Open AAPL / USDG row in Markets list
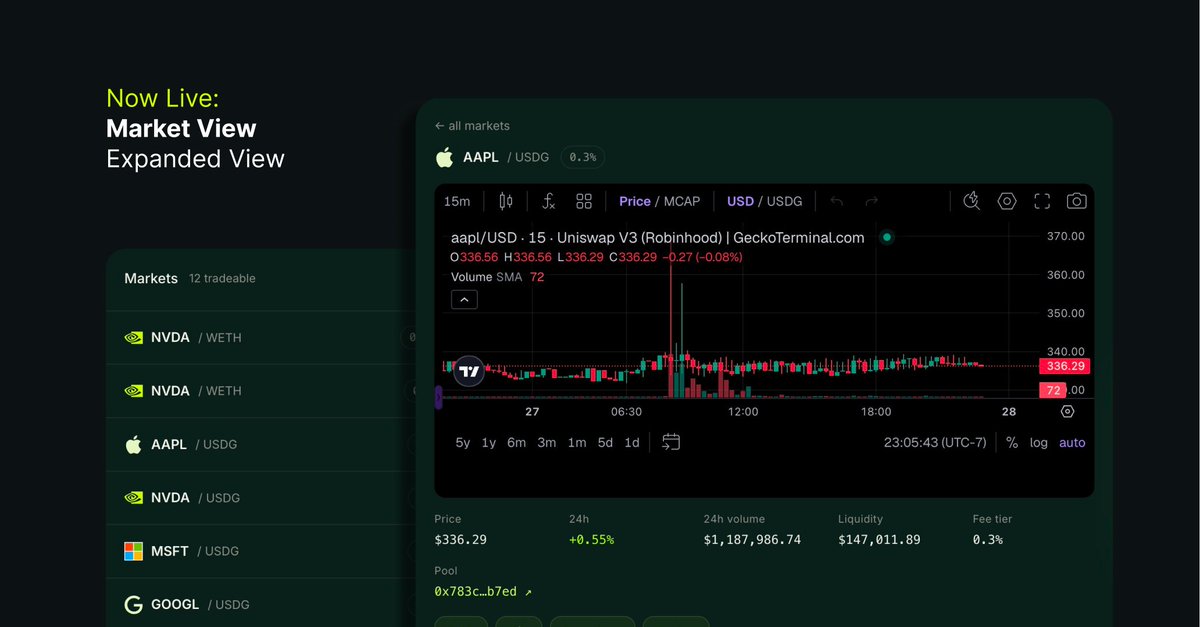Screen dimensions: 1200x627 click(x=260, y=444)
